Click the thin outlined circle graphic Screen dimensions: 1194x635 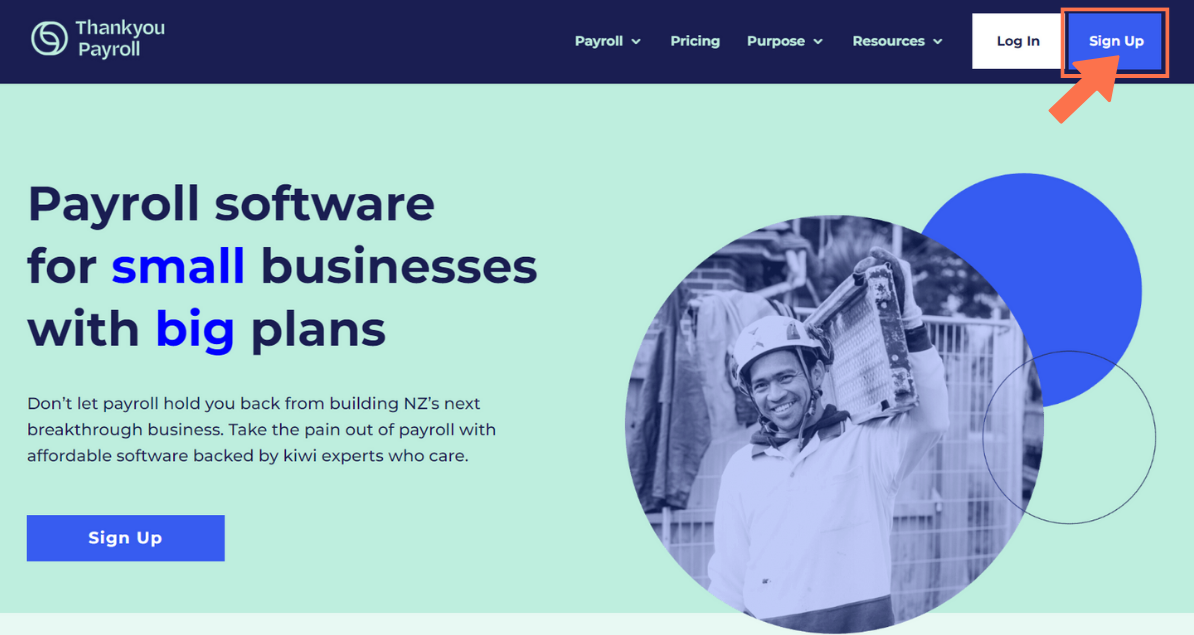pyautogui.click(x=1068, y=437)
